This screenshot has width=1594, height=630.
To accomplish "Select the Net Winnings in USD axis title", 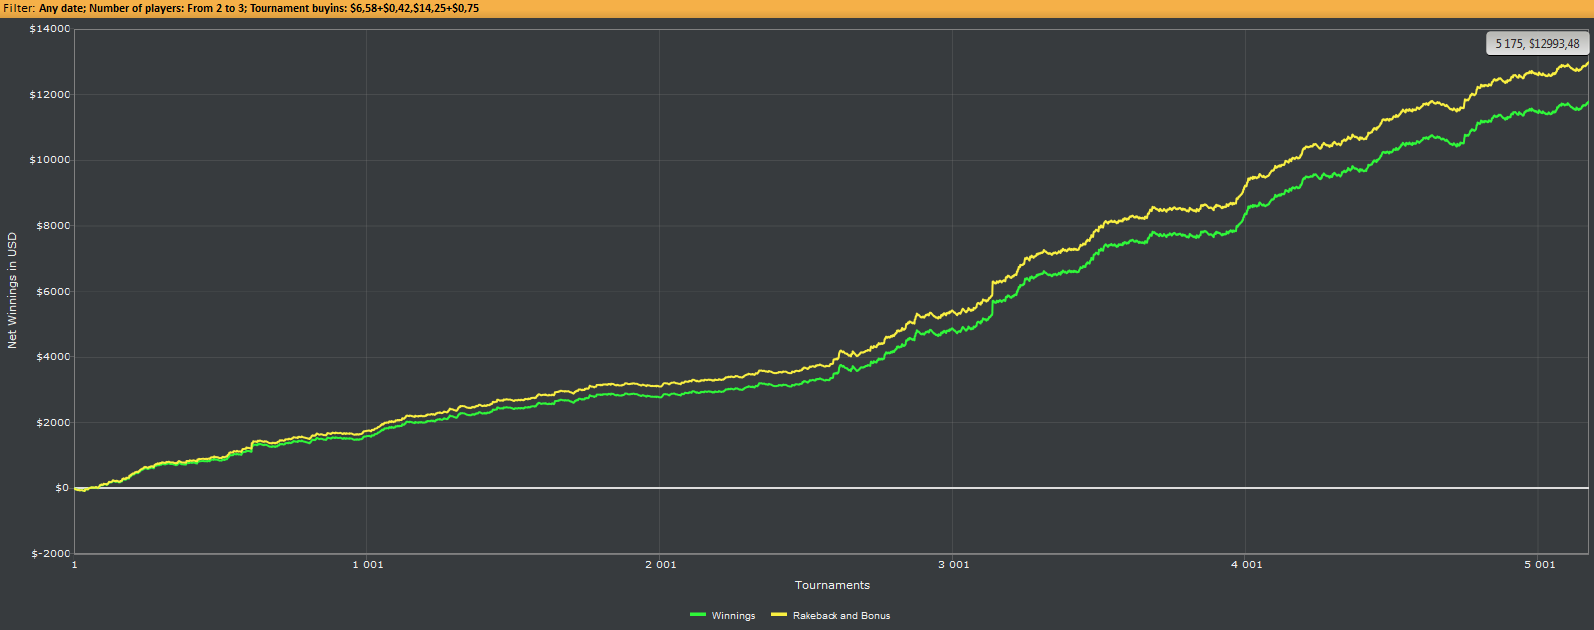I will [13, 291].
